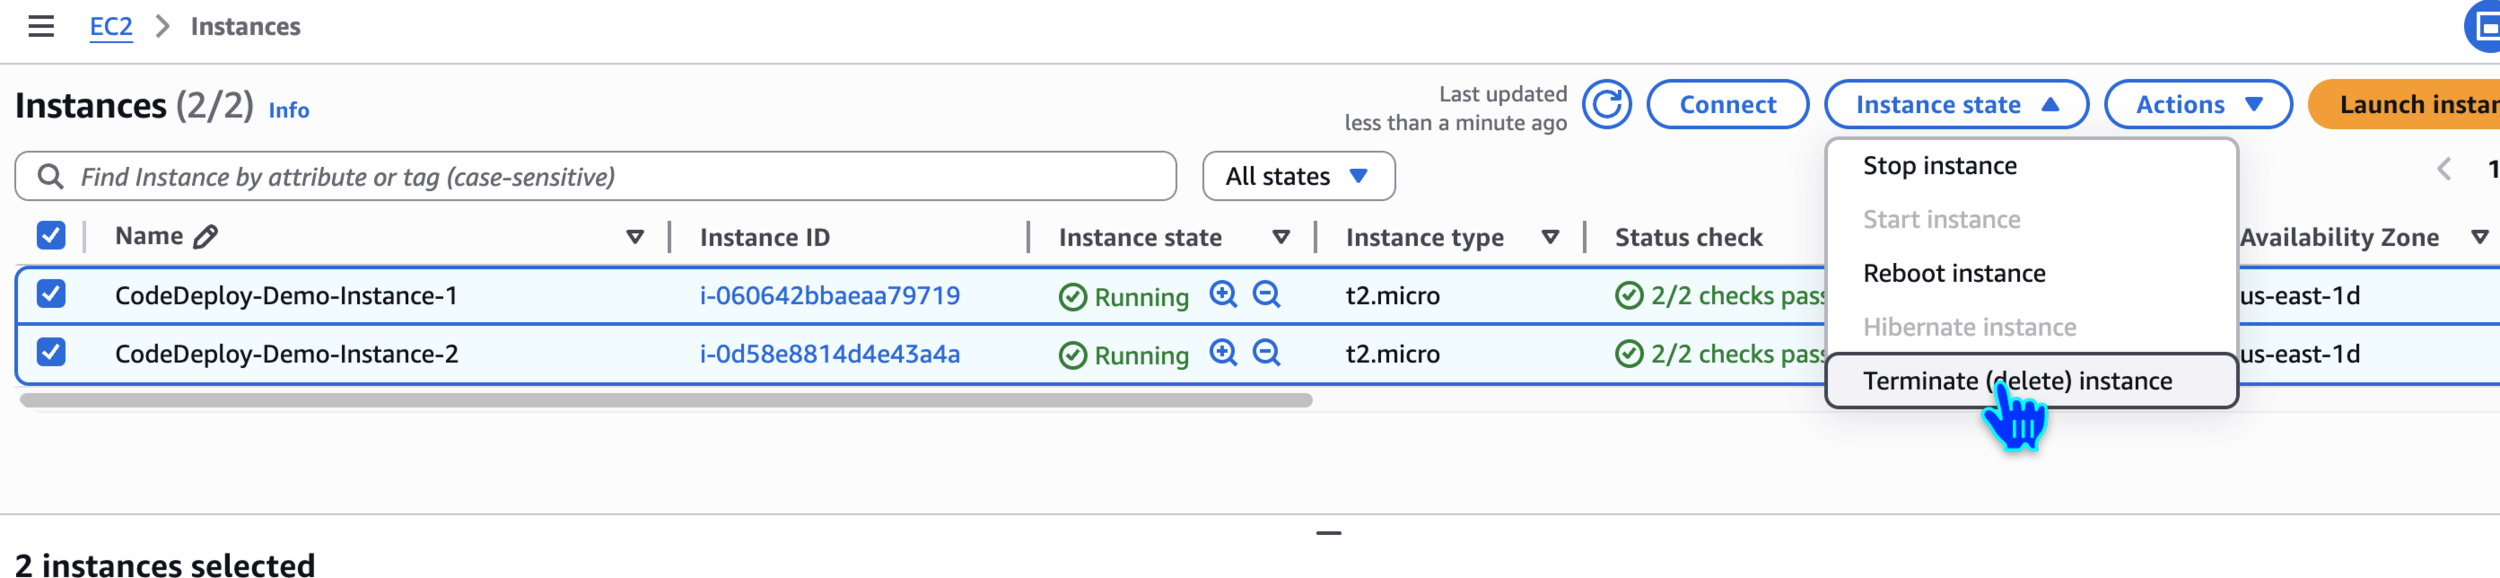Select CodeDeploy-Demo-Instance-1 name cell
This screenshot has height=578, width=2500.
click(286, 295)
